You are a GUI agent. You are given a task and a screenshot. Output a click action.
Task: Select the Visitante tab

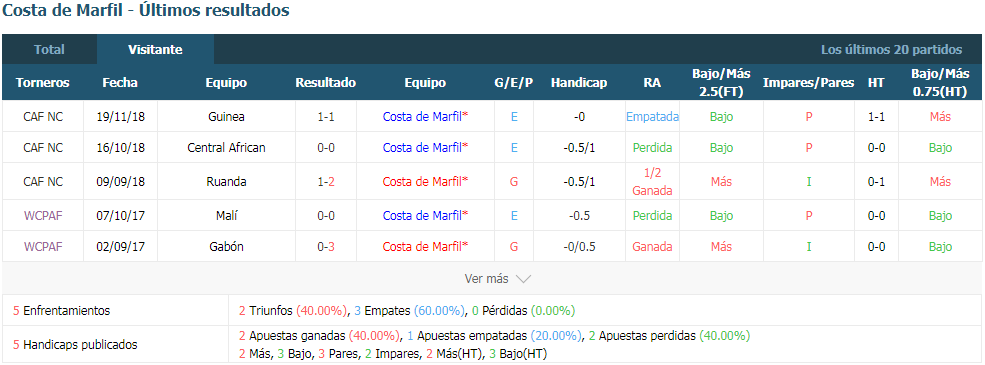click(155, 50)
